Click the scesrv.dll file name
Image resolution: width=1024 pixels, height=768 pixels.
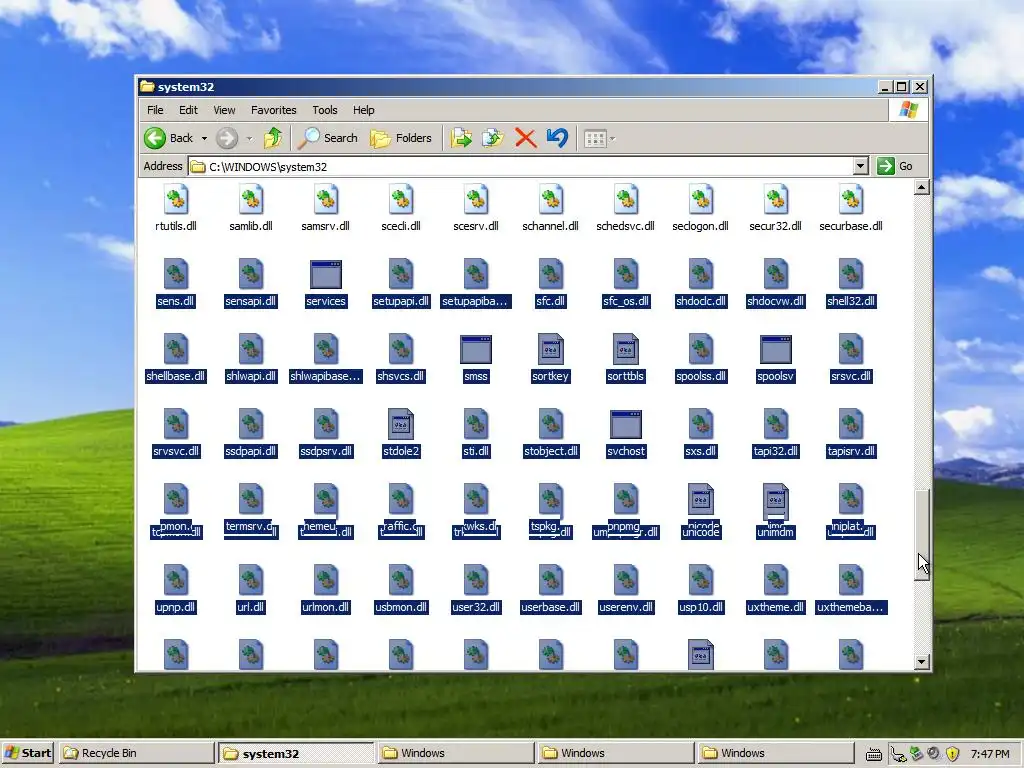pyautogui.click(x=476, y=226)
